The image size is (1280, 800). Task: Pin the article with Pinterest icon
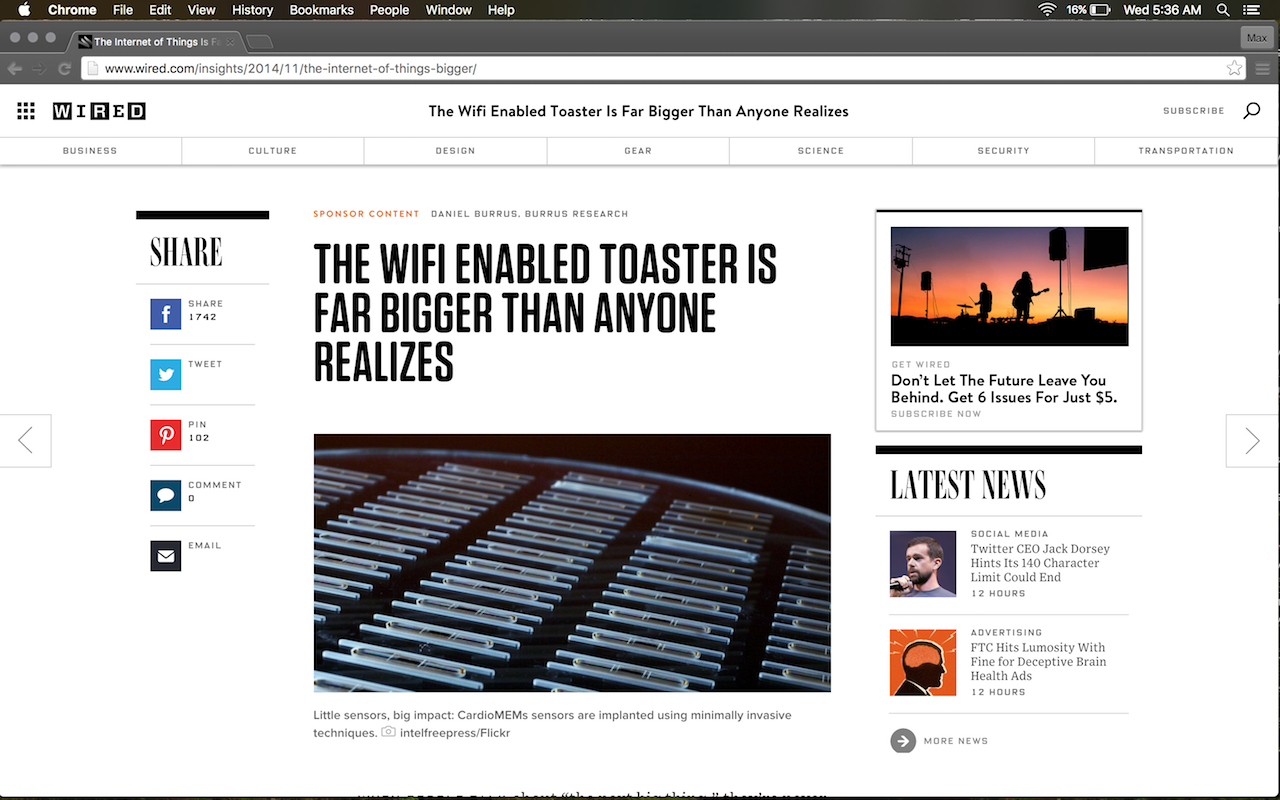coord(166,435)
